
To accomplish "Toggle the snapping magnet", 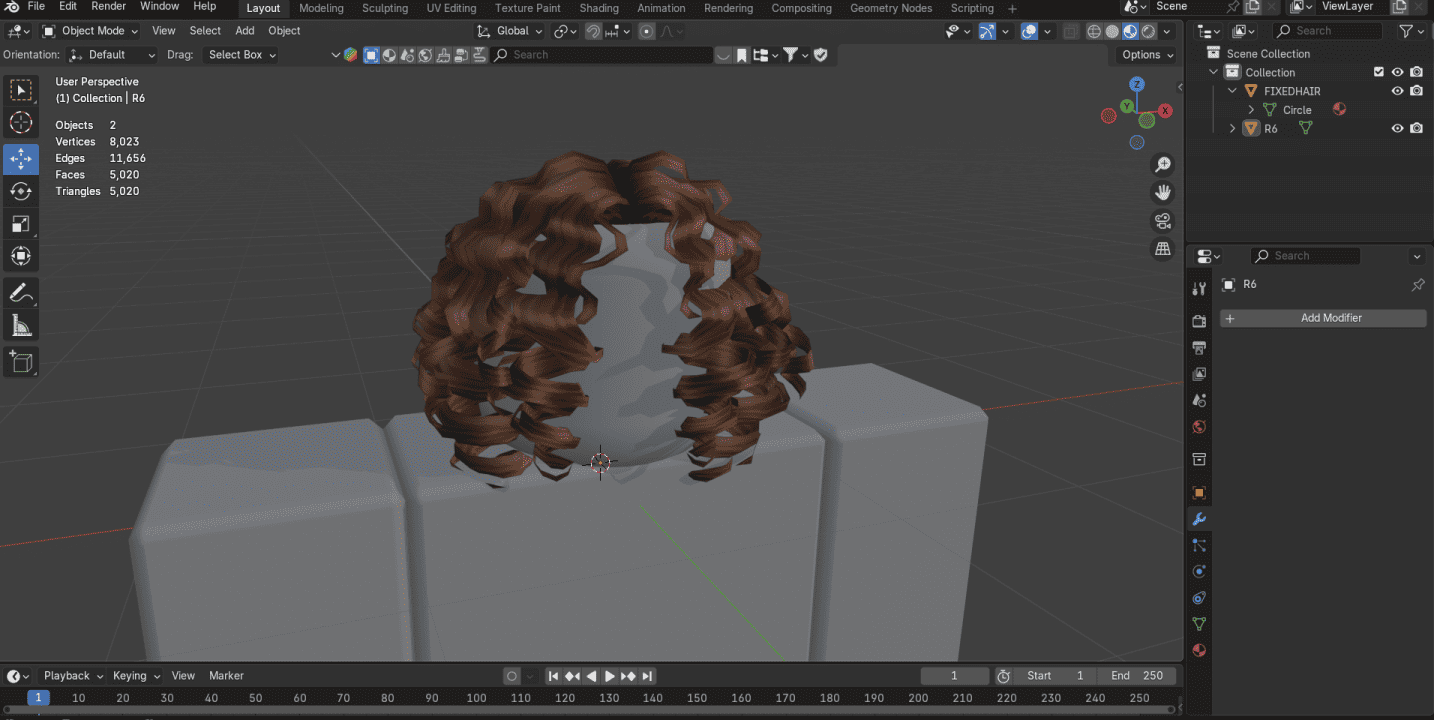I will click(x=593, y=31).
